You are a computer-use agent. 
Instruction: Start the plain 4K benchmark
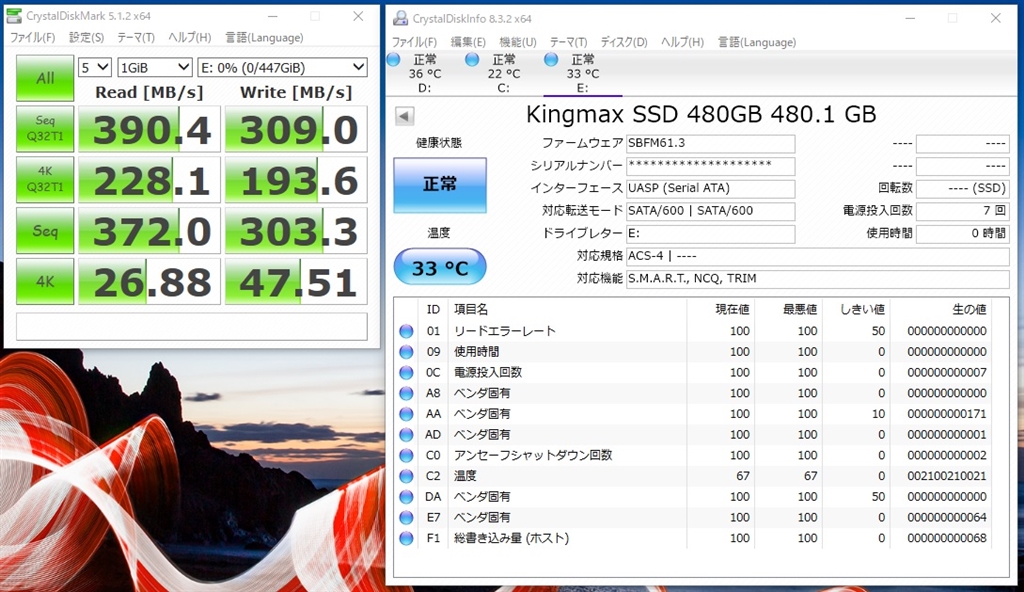pos(45,282)
